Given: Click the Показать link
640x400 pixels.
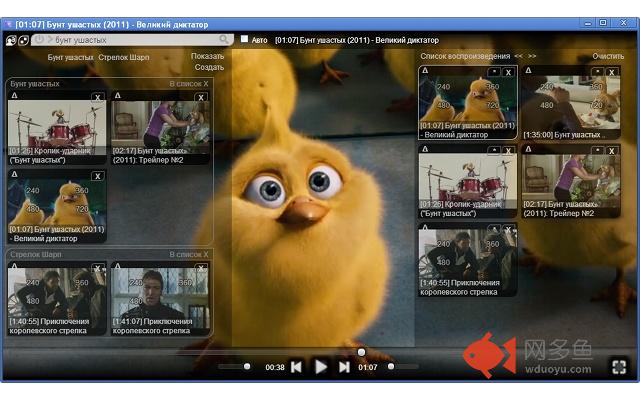Looking at the screenshot, I should (x=207, y=56).
